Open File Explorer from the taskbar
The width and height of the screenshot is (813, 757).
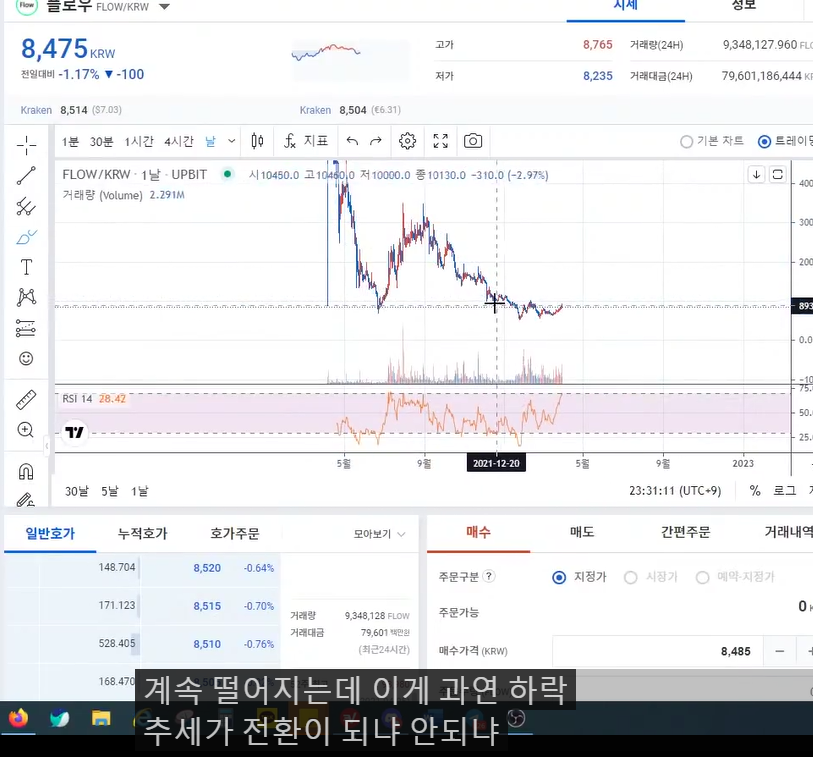tap(101, 719)
